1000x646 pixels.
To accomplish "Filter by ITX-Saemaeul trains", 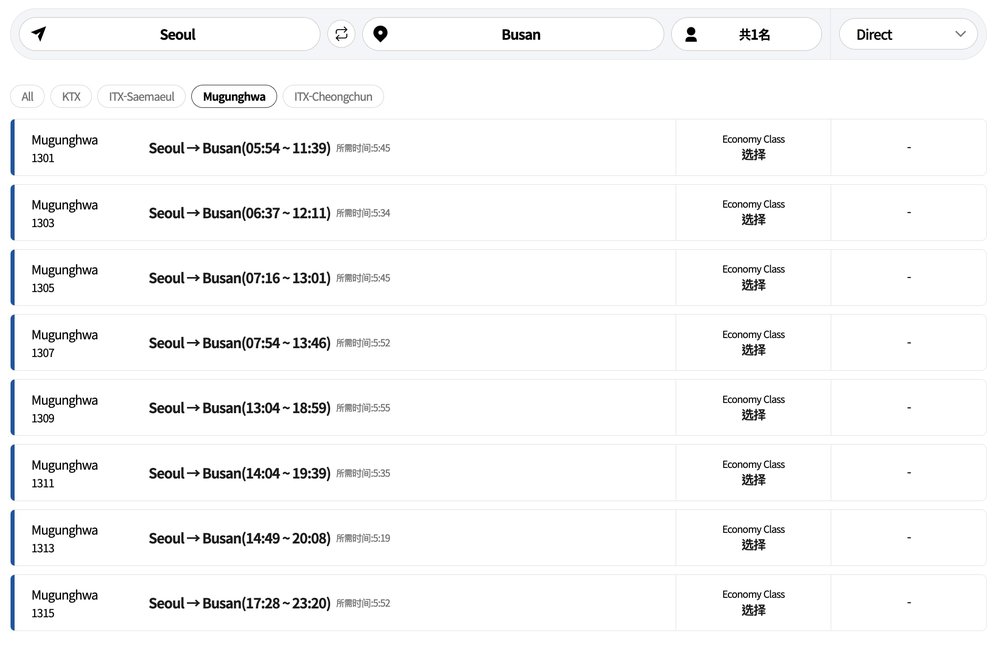I will tap(141, 97).
